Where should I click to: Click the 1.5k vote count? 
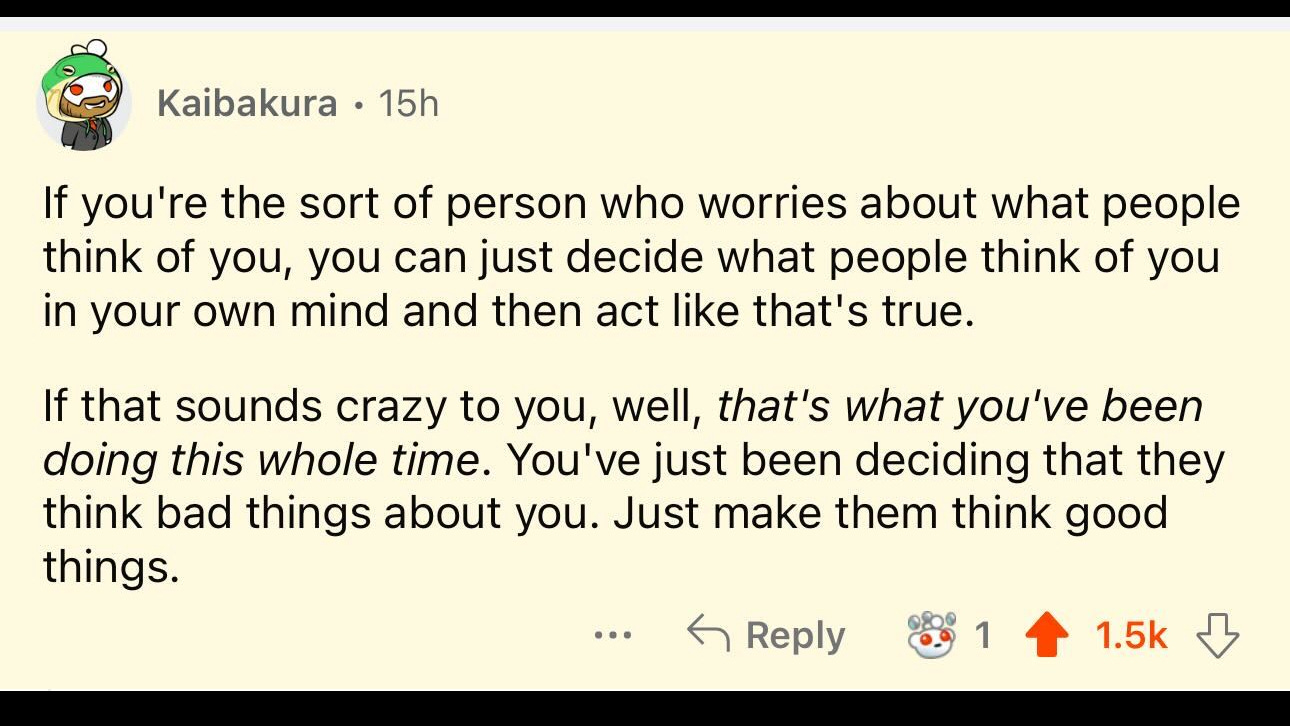(x=1131, y=633)
